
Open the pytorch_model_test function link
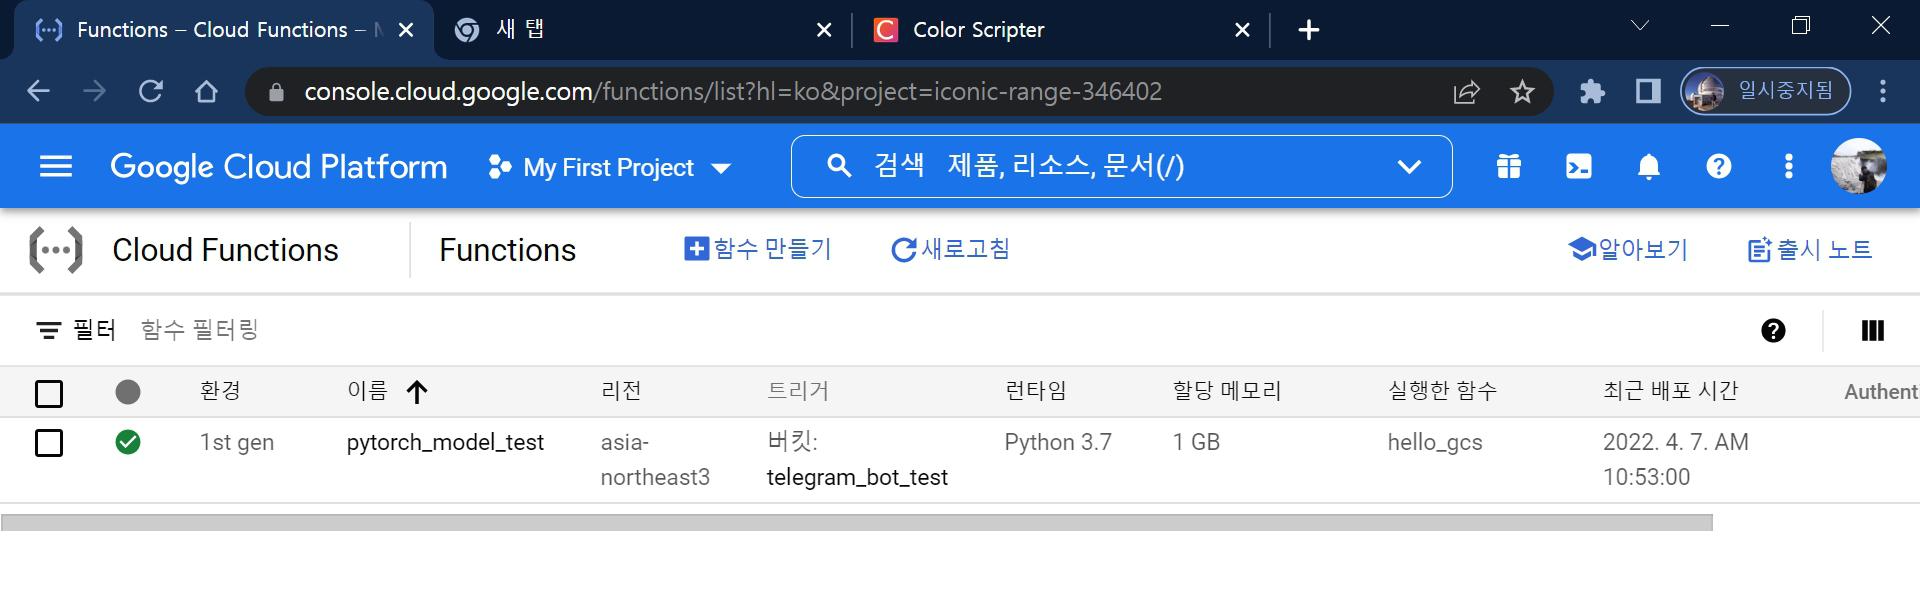(445, 442)
